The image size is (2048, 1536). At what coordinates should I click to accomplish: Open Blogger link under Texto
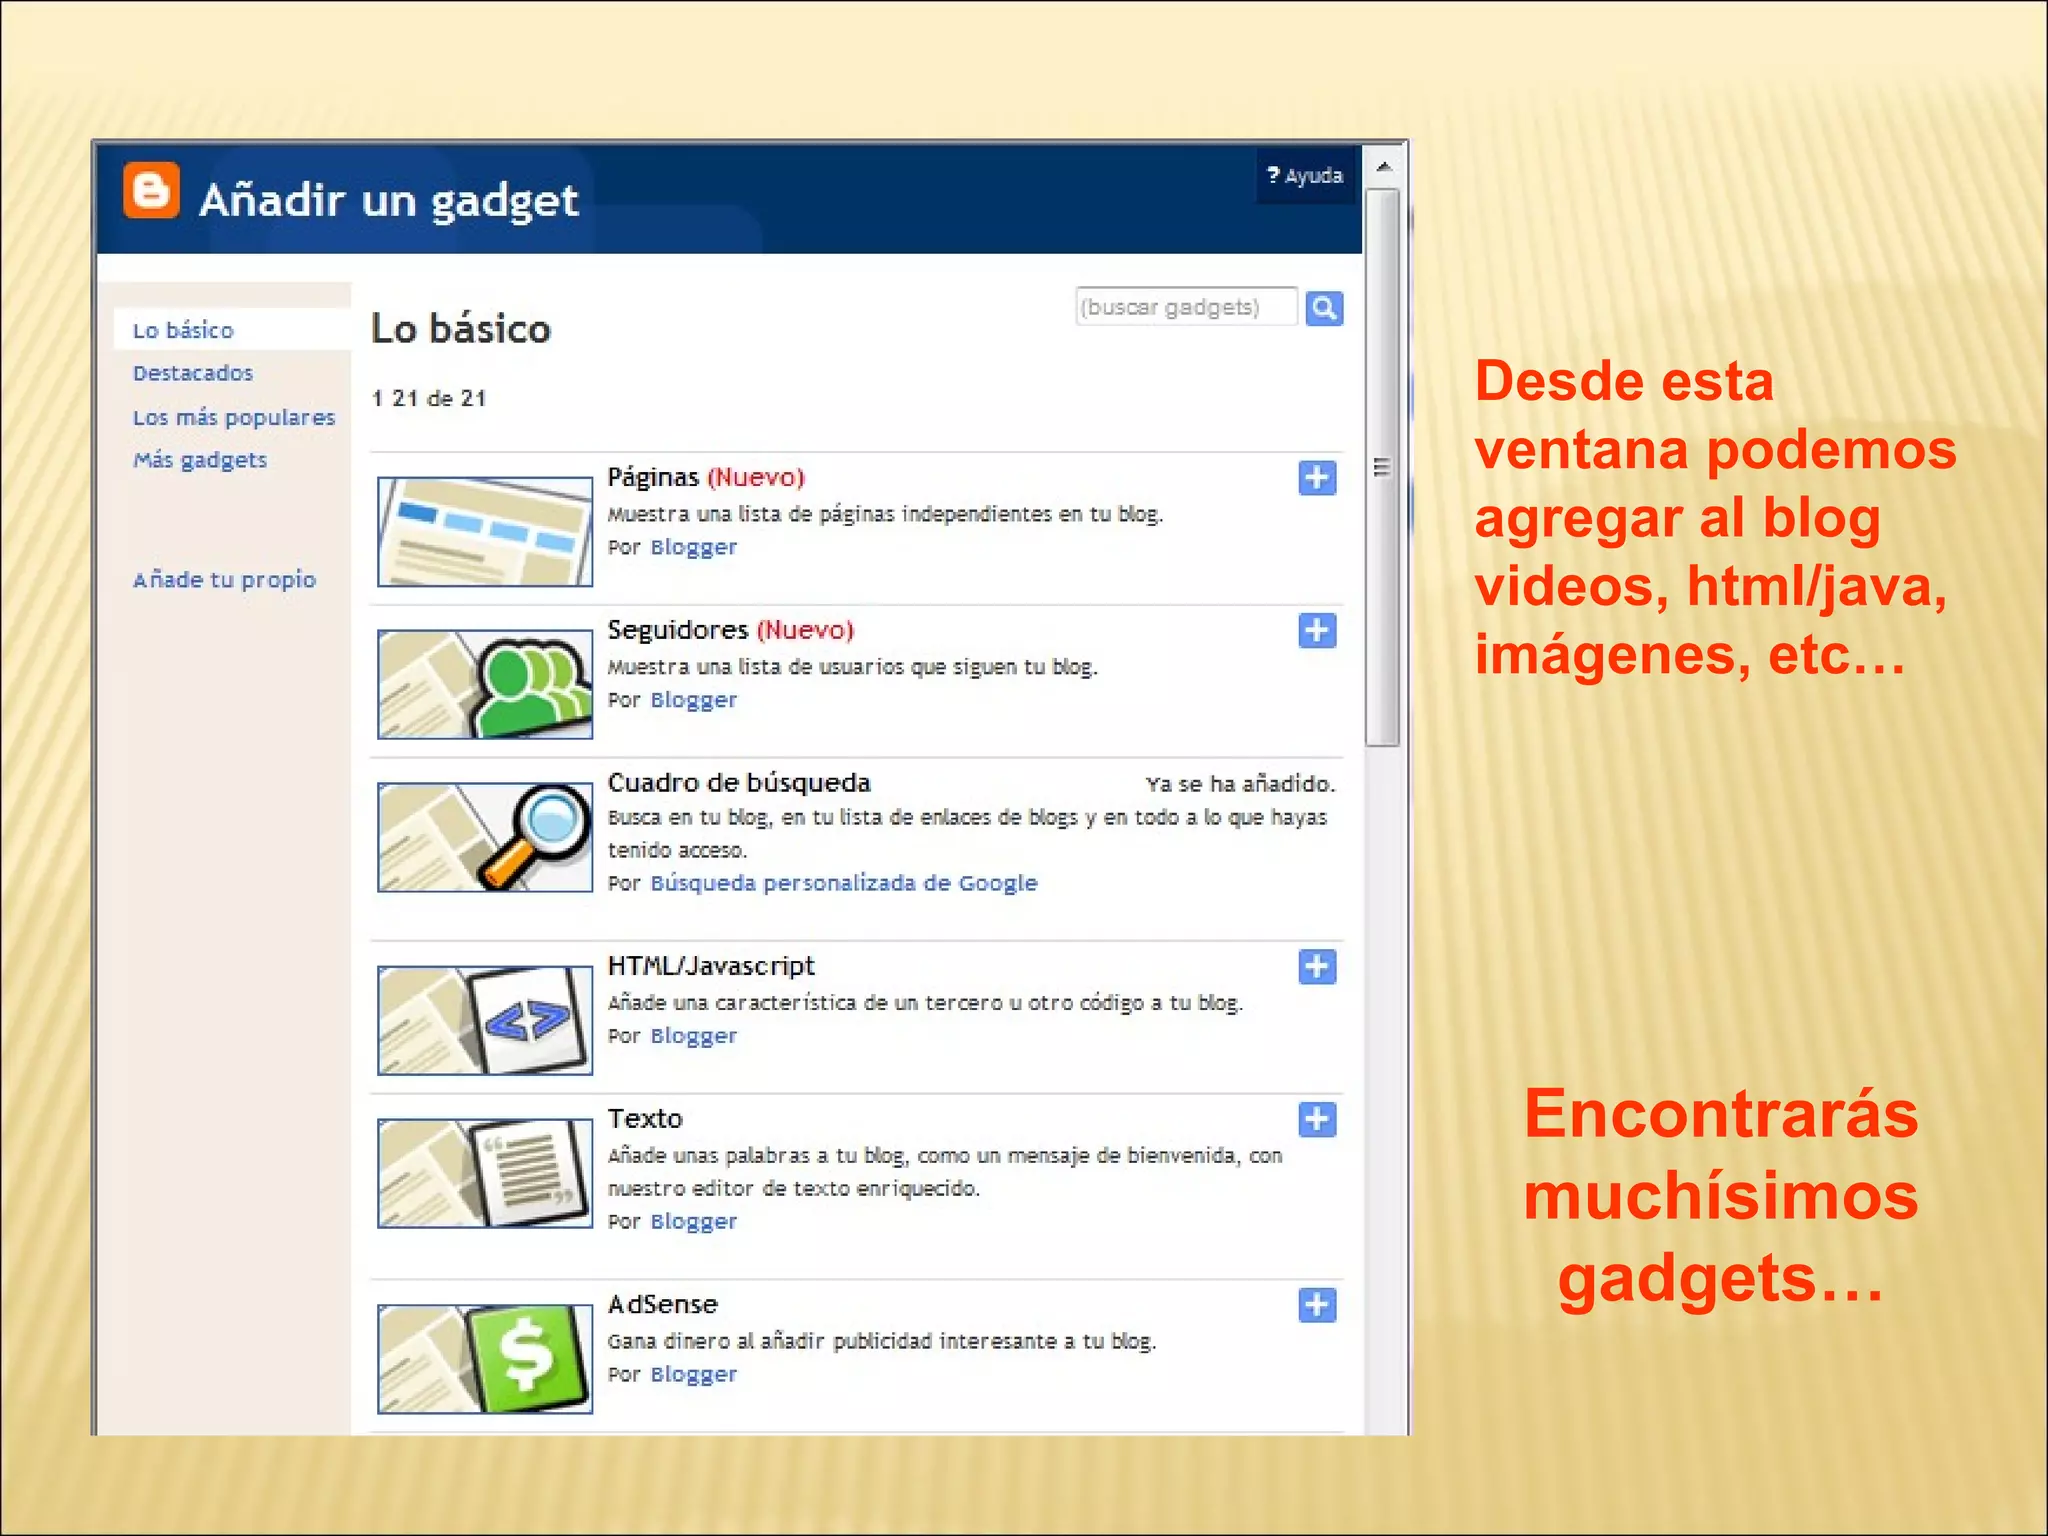point(693,1221)
